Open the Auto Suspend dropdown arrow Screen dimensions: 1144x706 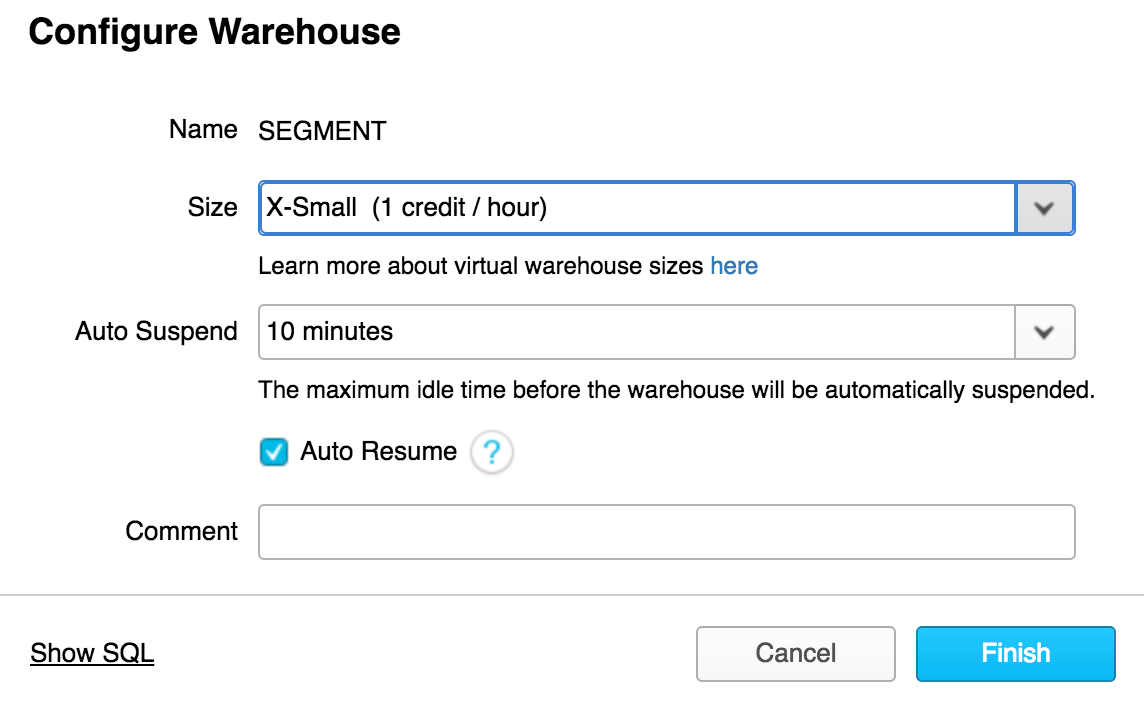pyautogui.click(x=1045, y=332)
